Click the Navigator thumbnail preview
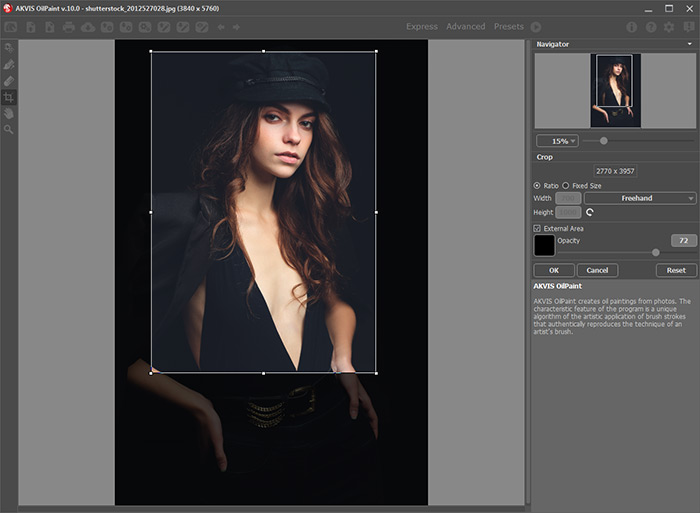 pos(615,91)
